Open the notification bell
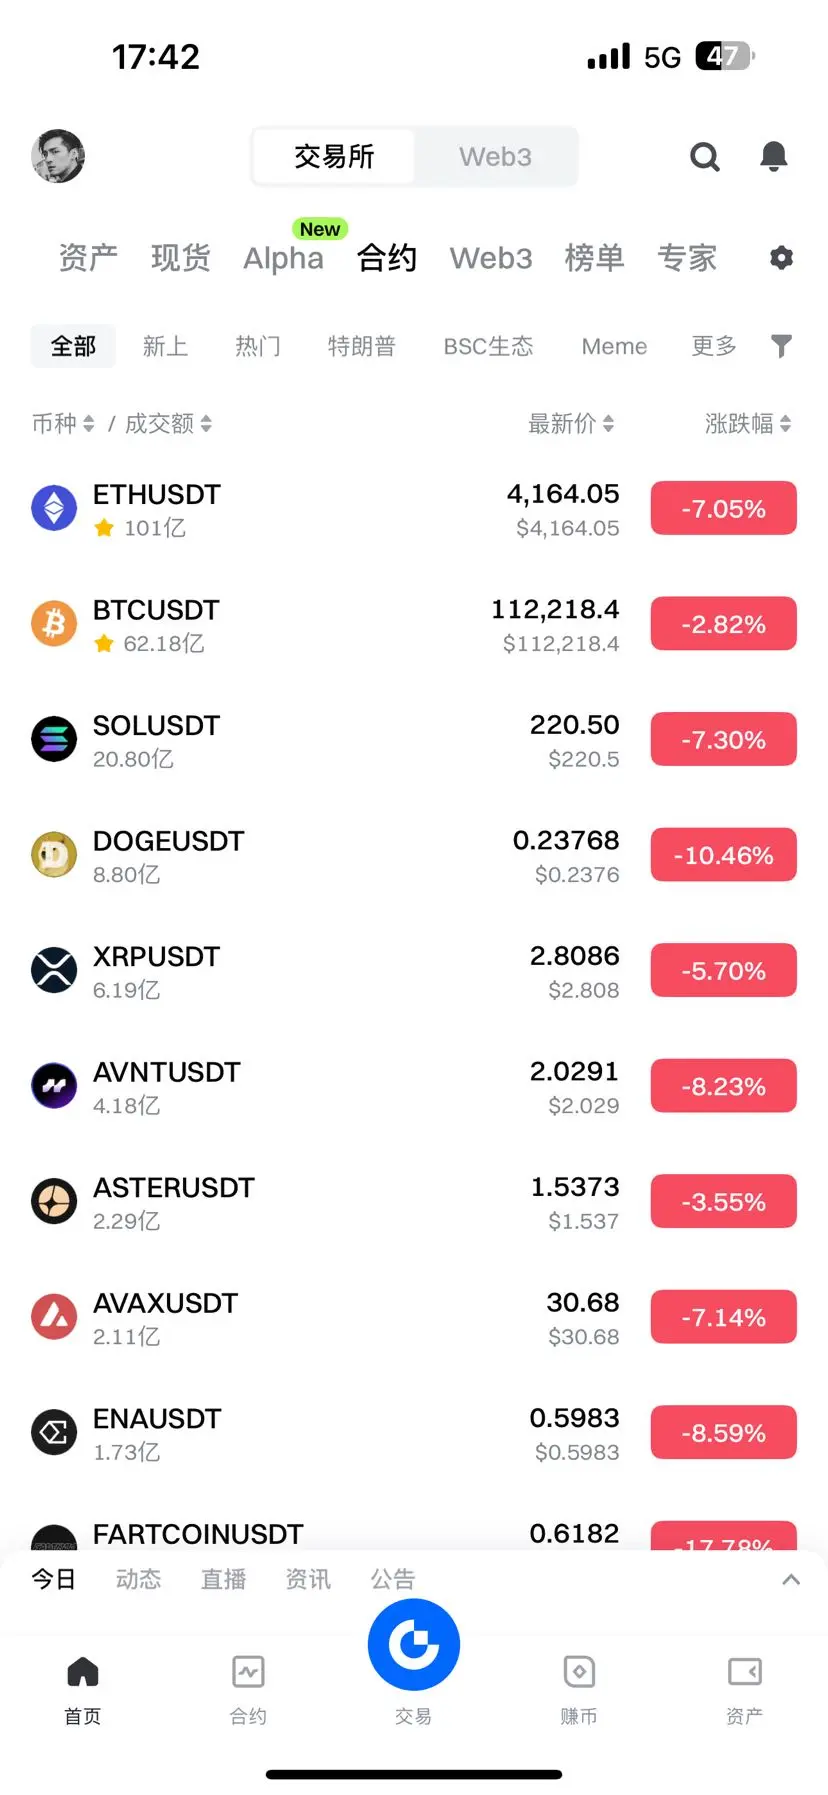The image size is (828, 1795). click(773, 156)
